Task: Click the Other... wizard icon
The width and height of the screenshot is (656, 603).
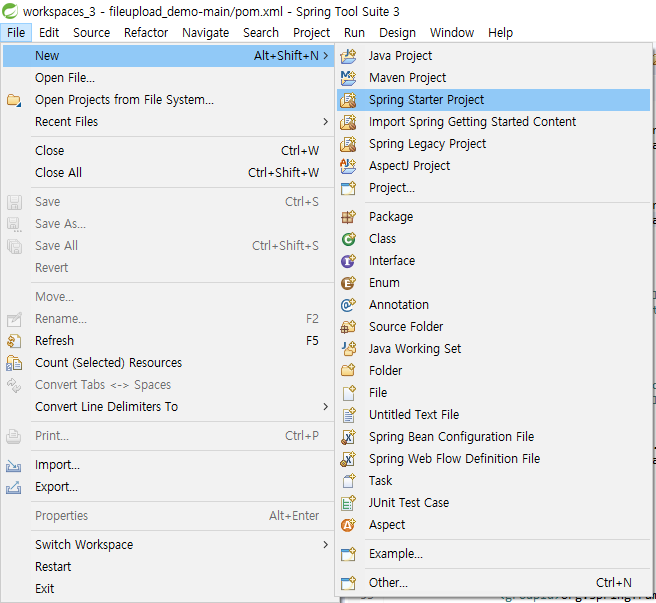Action: (x=348, y=583)
